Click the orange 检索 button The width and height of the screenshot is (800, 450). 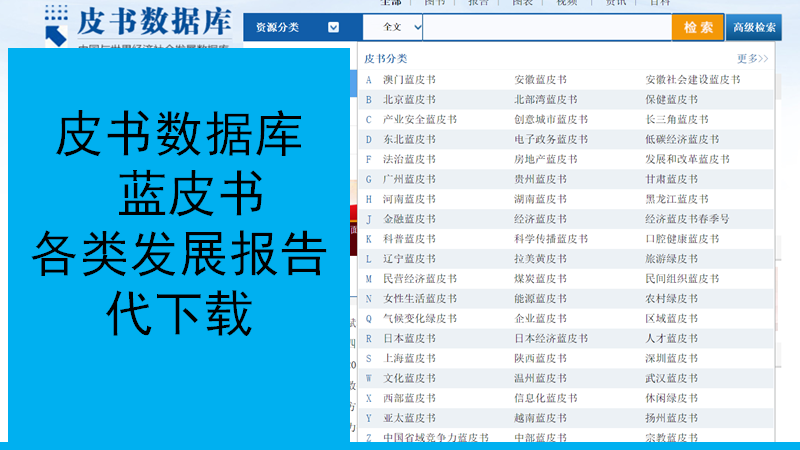(x=697, y=27)
